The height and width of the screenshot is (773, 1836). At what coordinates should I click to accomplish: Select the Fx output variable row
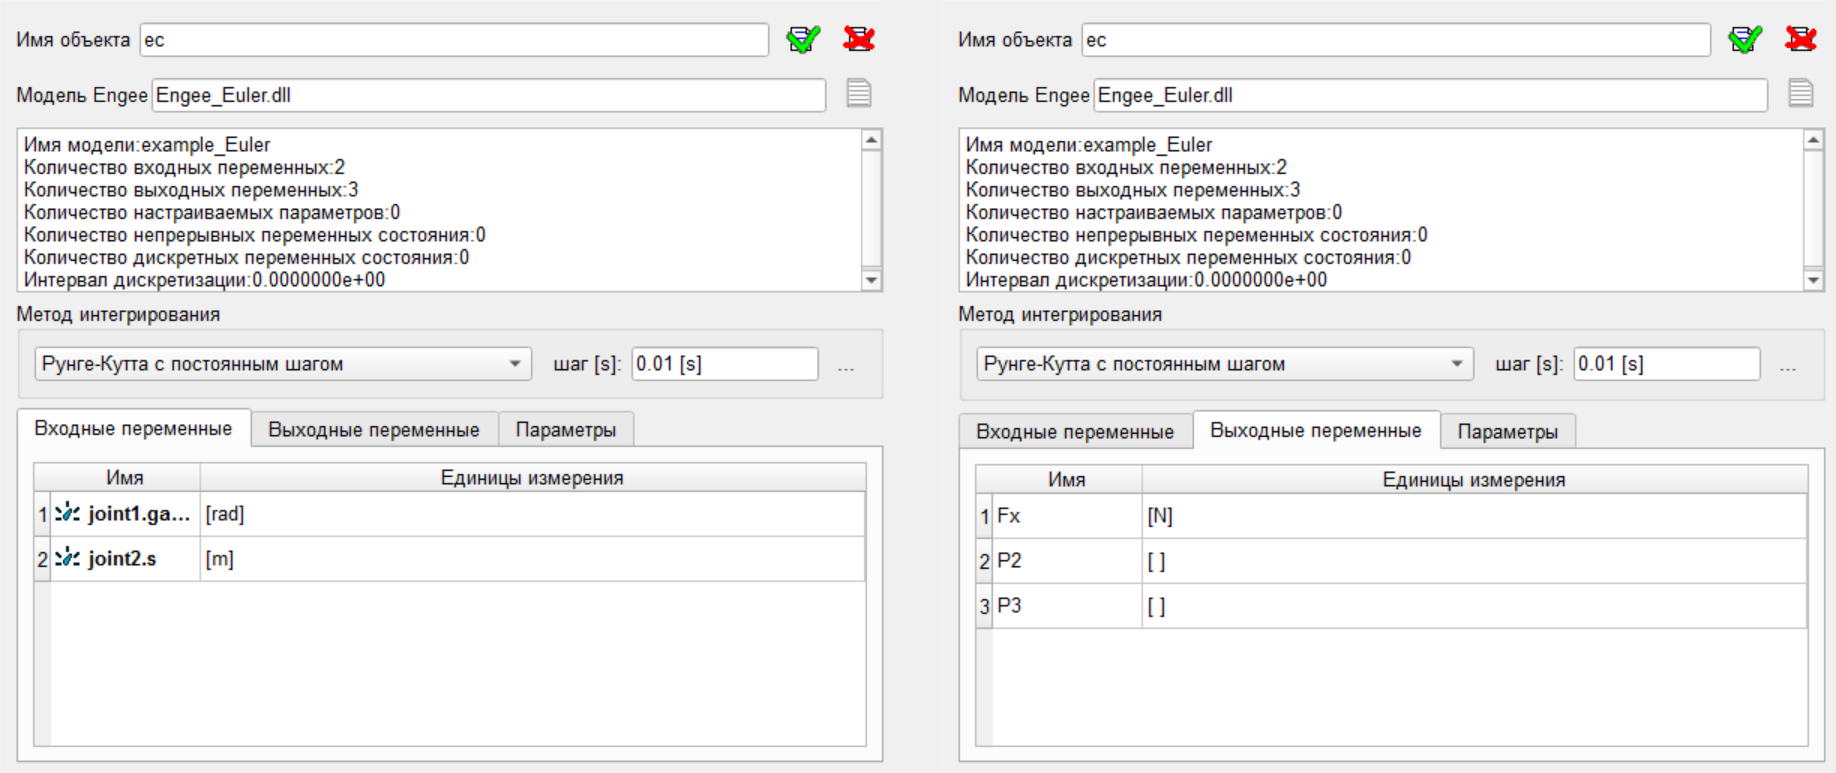click(1066, 516)
